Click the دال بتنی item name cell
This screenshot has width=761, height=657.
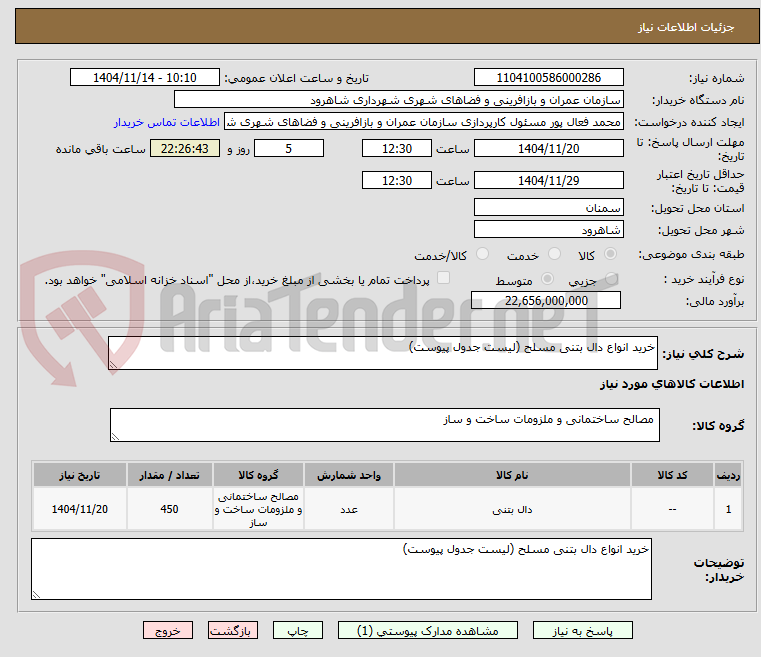pyautogui.click(x=512, y=509)
